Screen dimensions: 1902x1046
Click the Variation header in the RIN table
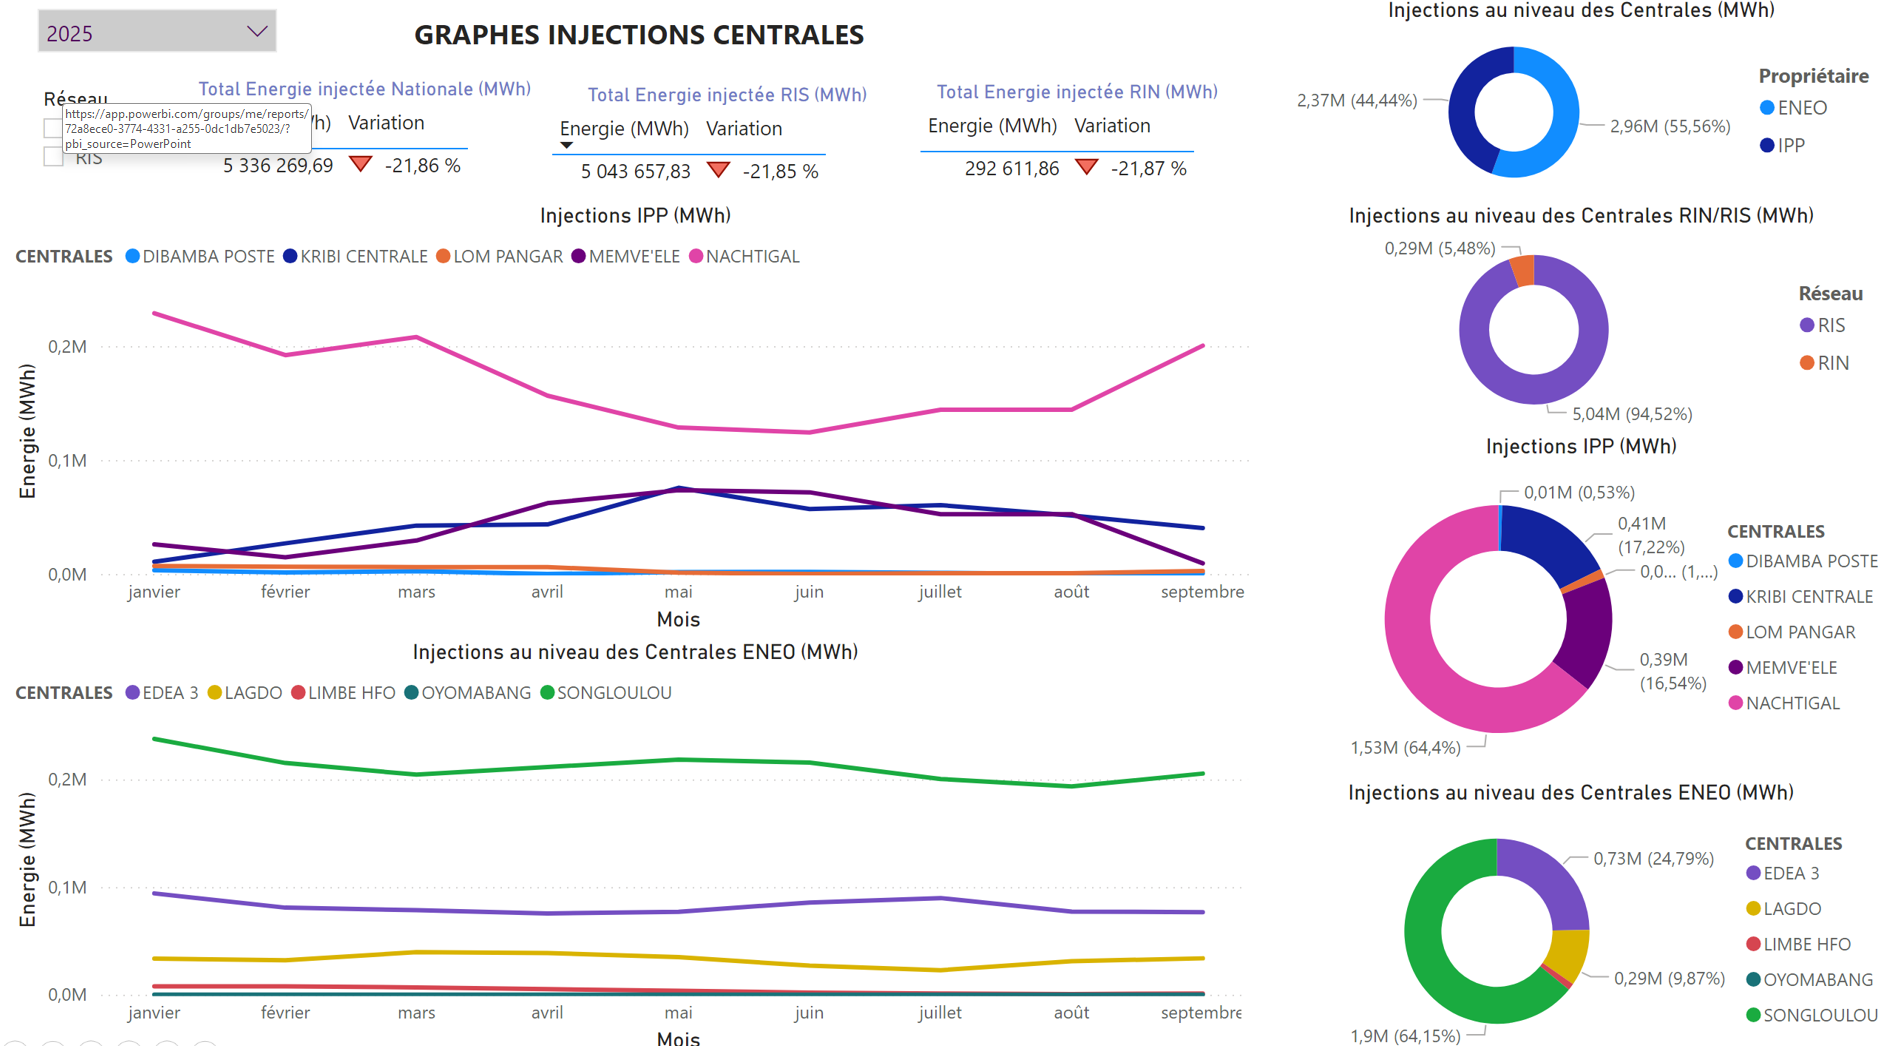(x=1112, y=126)
